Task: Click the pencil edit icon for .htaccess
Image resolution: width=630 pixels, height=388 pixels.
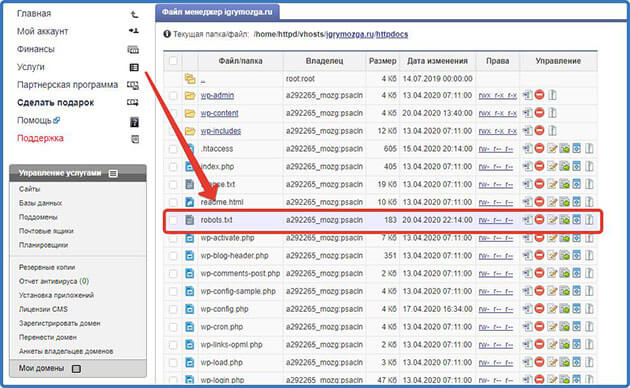Action: coord(552,149)
